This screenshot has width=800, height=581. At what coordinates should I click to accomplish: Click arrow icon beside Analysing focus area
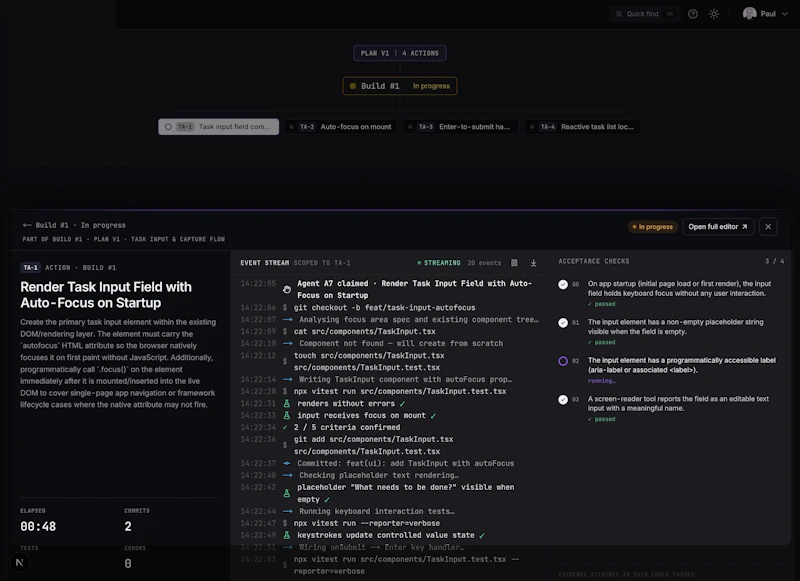coord(288,319)
